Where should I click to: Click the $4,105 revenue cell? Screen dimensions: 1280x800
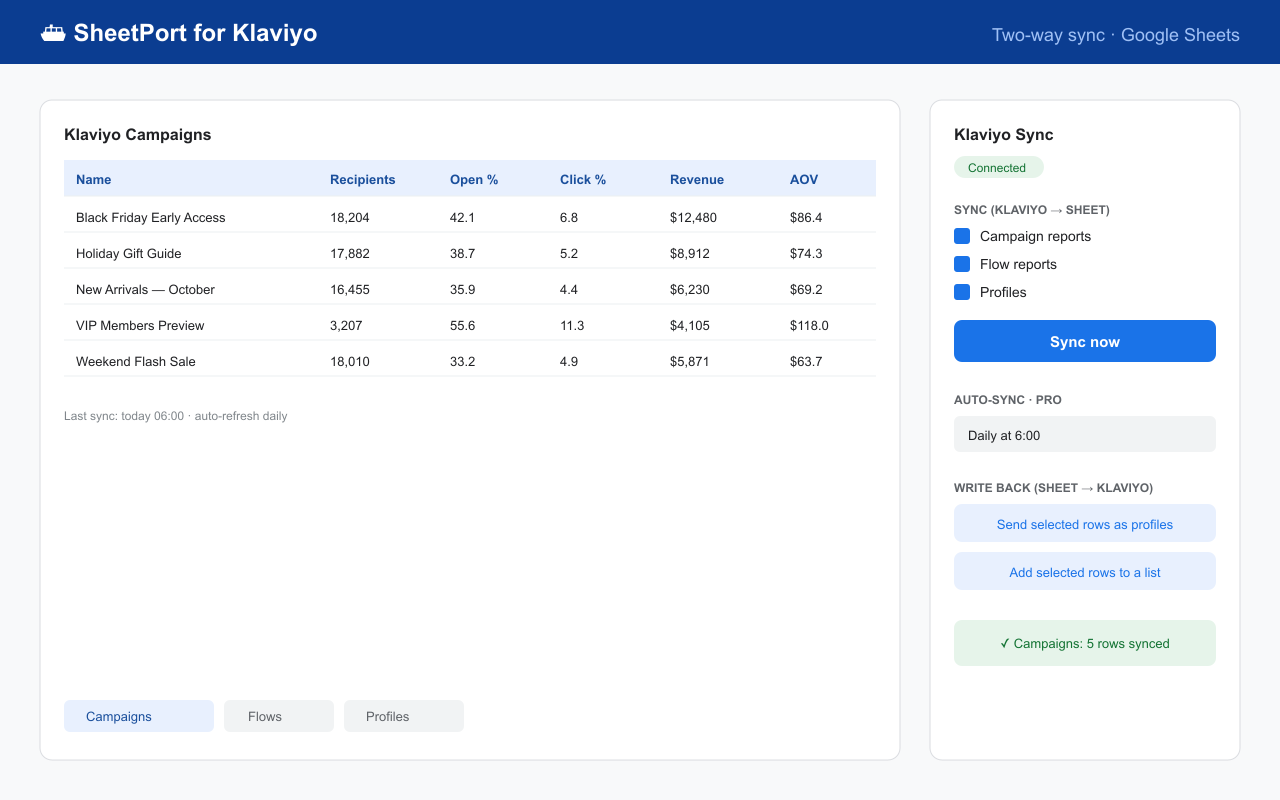pos(690,325)
